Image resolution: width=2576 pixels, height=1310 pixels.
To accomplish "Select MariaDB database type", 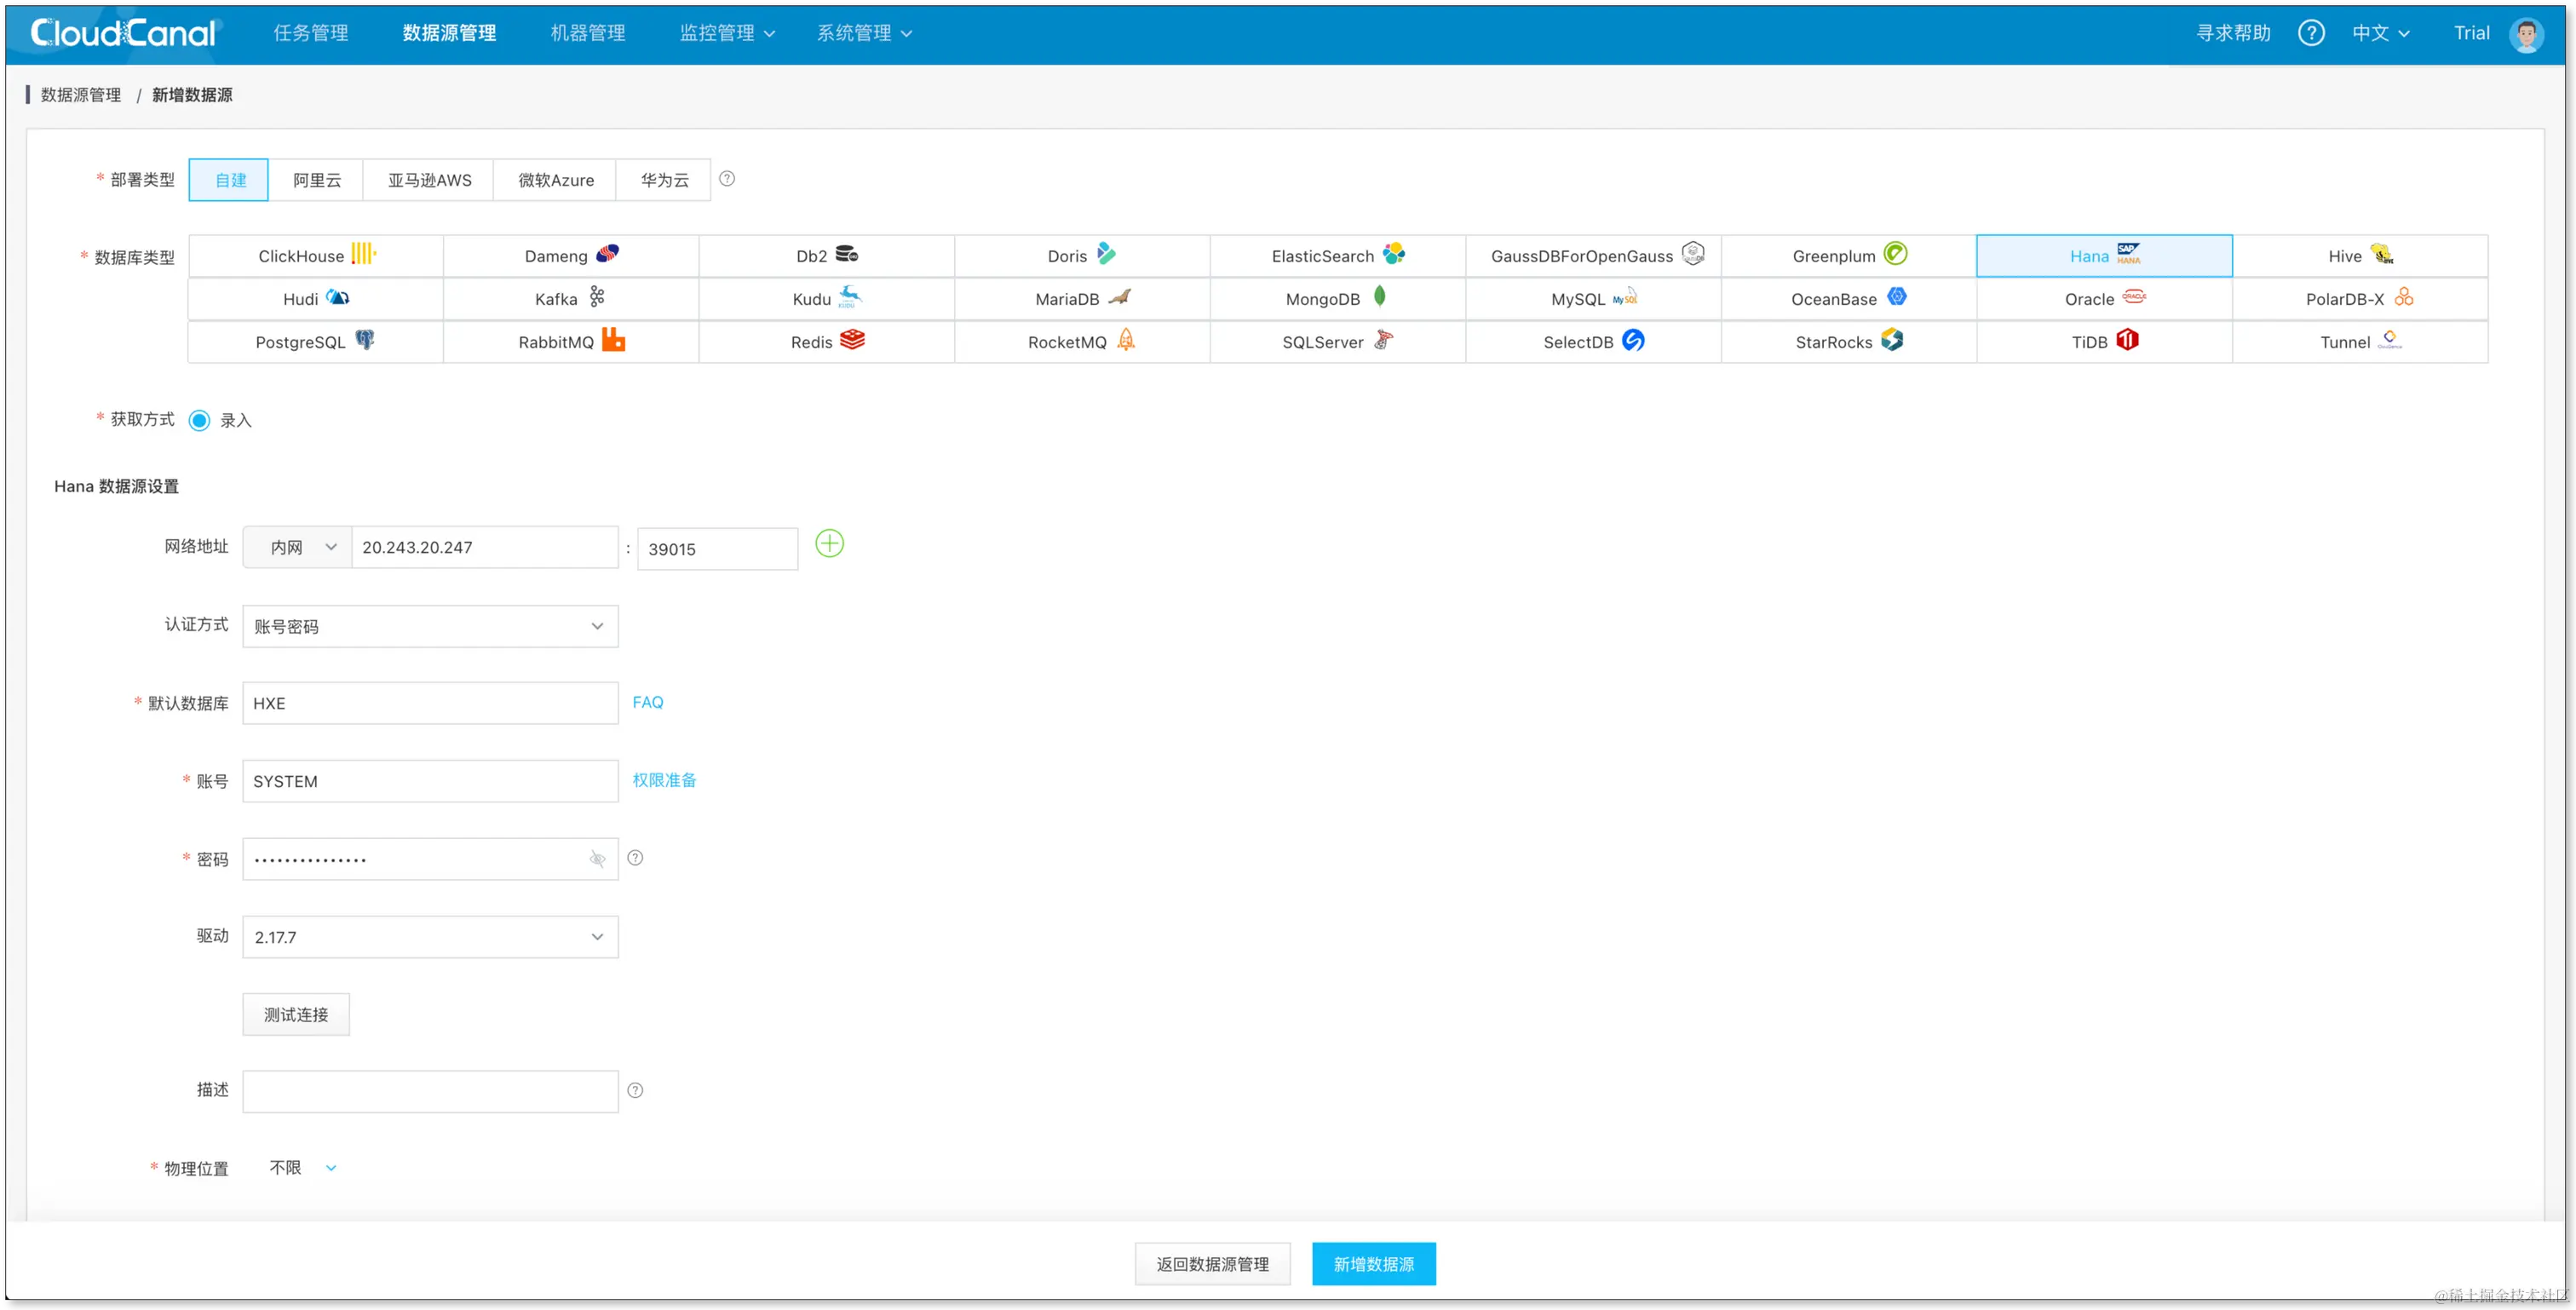I will (1082, 299).
